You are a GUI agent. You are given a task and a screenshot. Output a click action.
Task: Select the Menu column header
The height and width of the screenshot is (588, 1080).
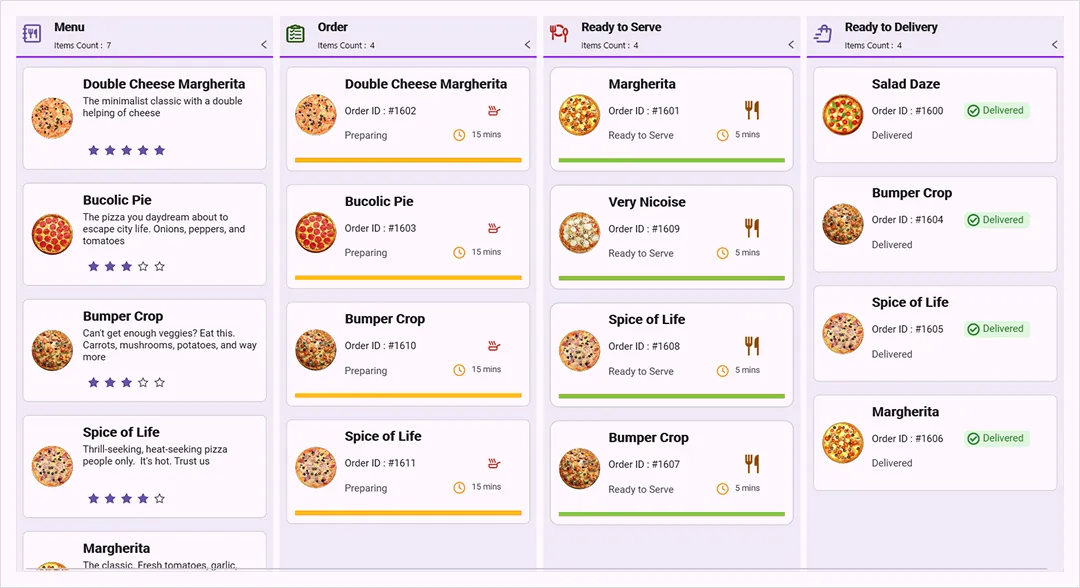[66, 28]
